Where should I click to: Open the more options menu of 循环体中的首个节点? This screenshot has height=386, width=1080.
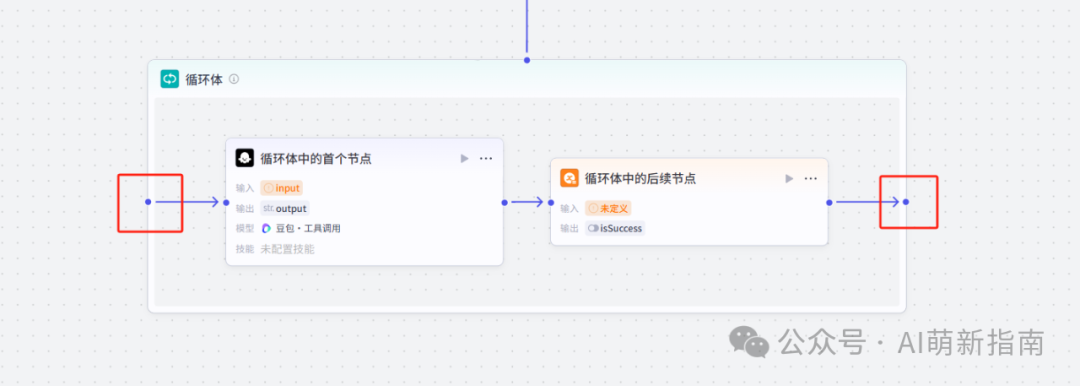(486, 159)
